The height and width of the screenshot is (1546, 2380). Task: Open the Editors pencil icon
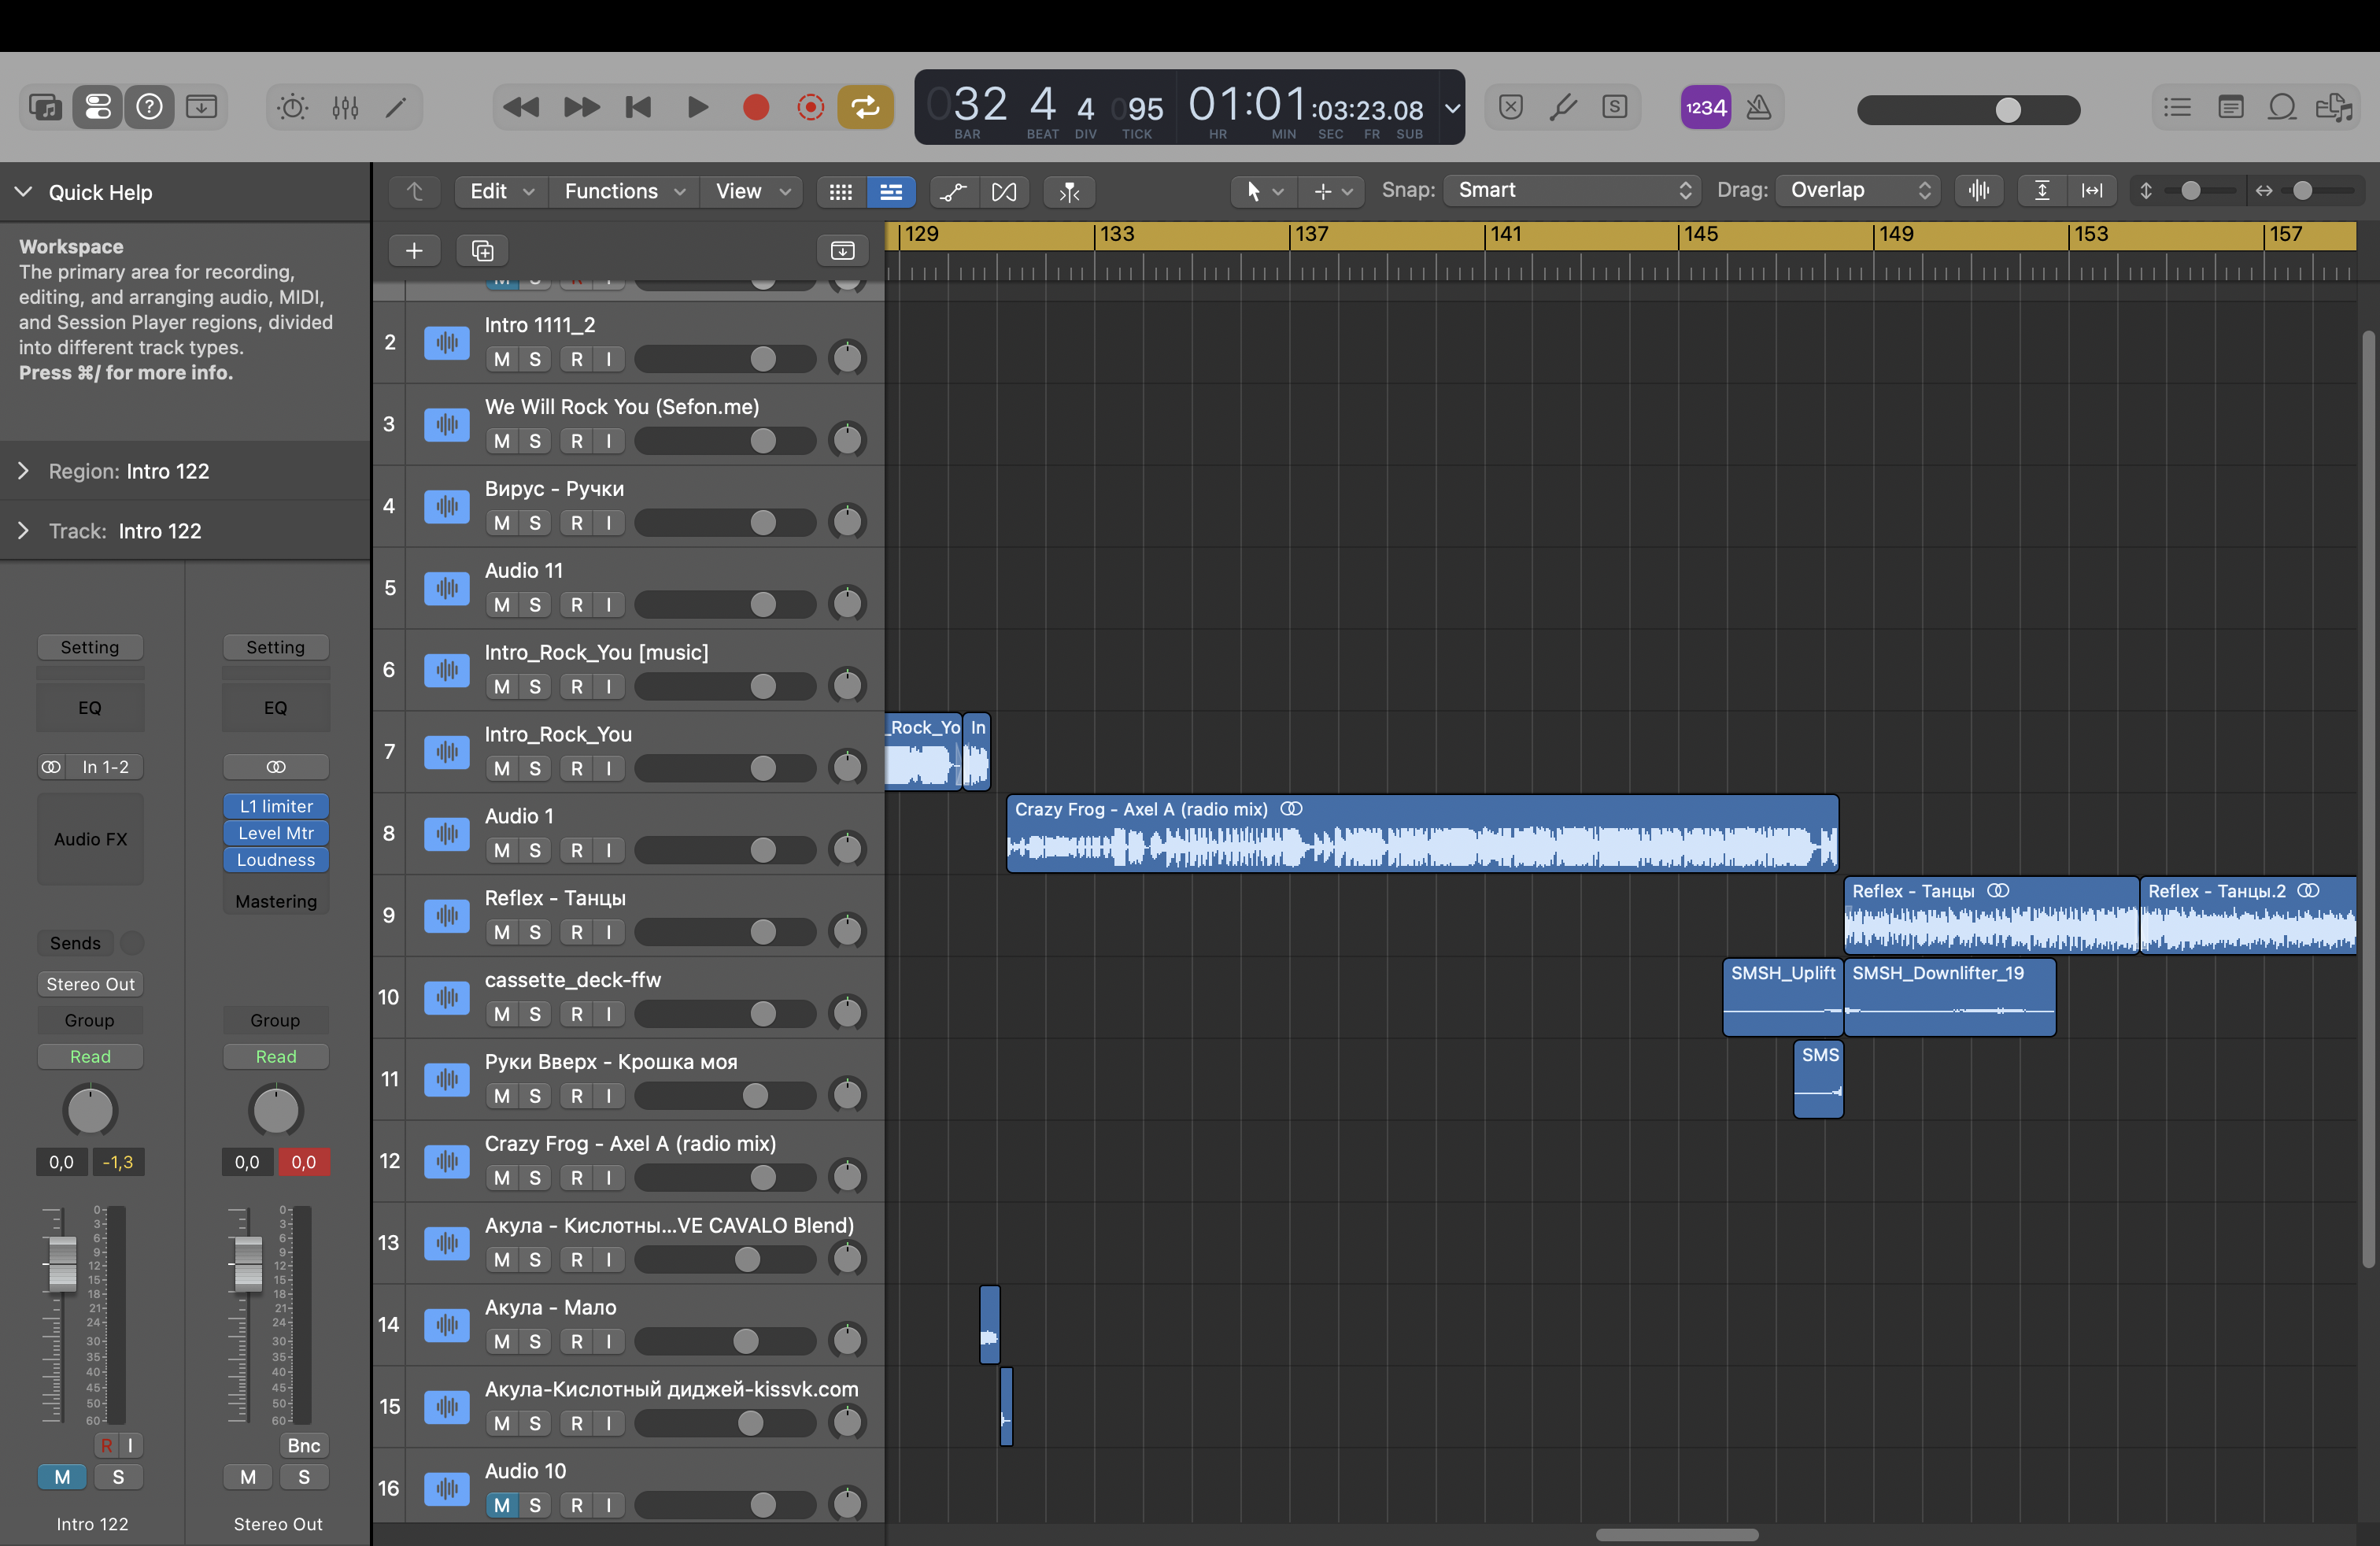396,107
